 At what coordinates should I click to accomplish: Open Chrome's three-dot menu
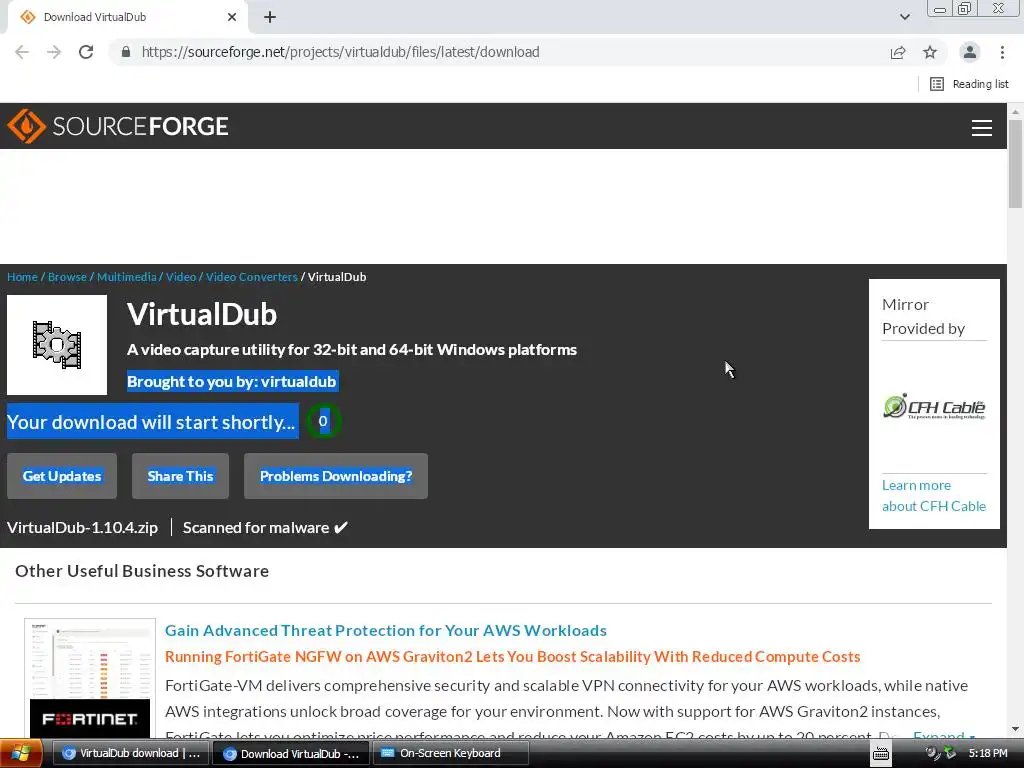(x=1002, y=52)
